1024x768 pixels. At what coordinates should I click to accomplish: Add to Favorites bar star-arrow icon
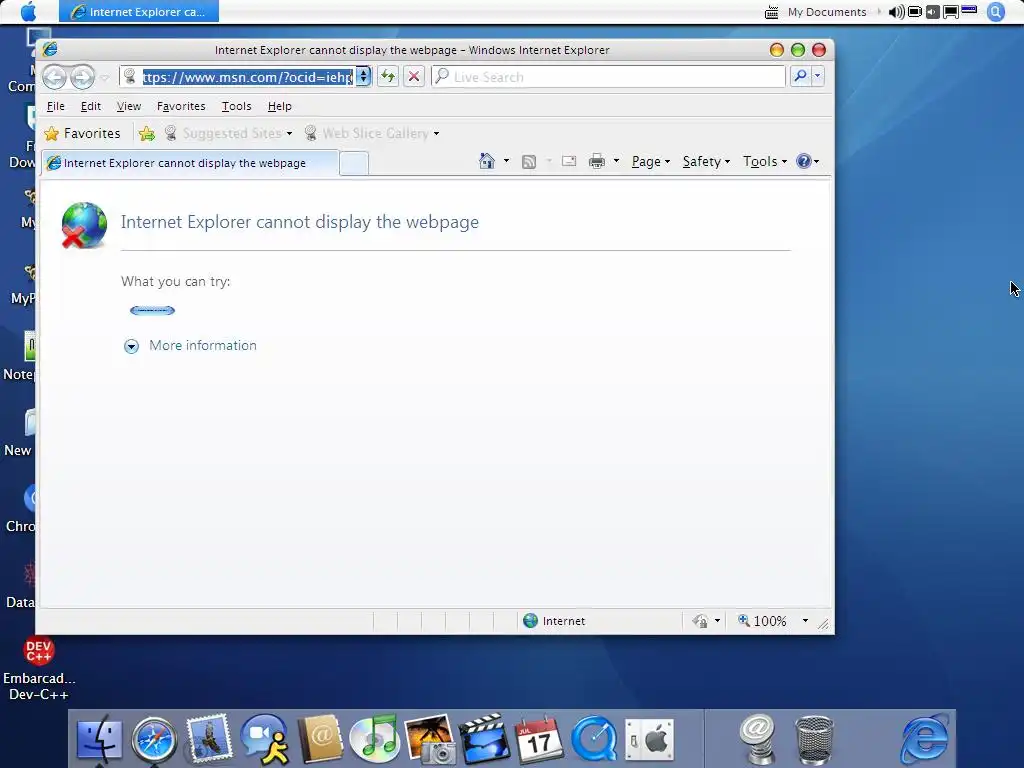pos(147,133)
